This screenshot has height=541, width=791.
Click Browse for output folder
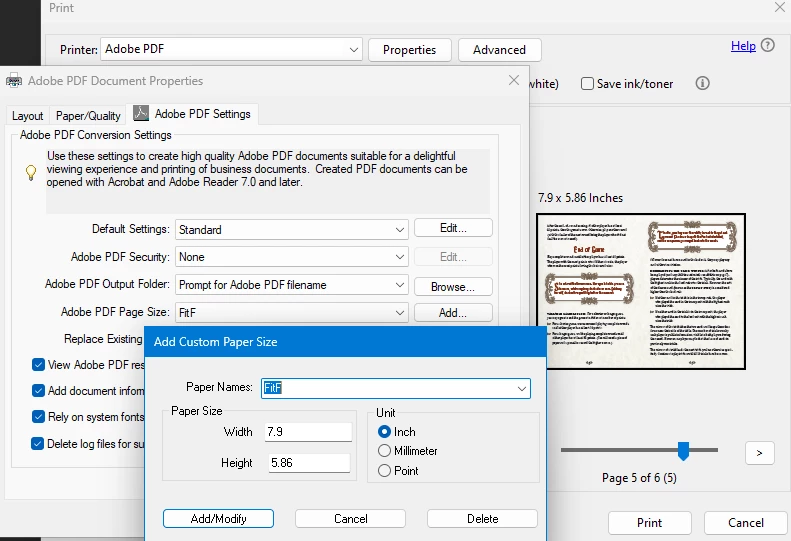pos(453,287)
